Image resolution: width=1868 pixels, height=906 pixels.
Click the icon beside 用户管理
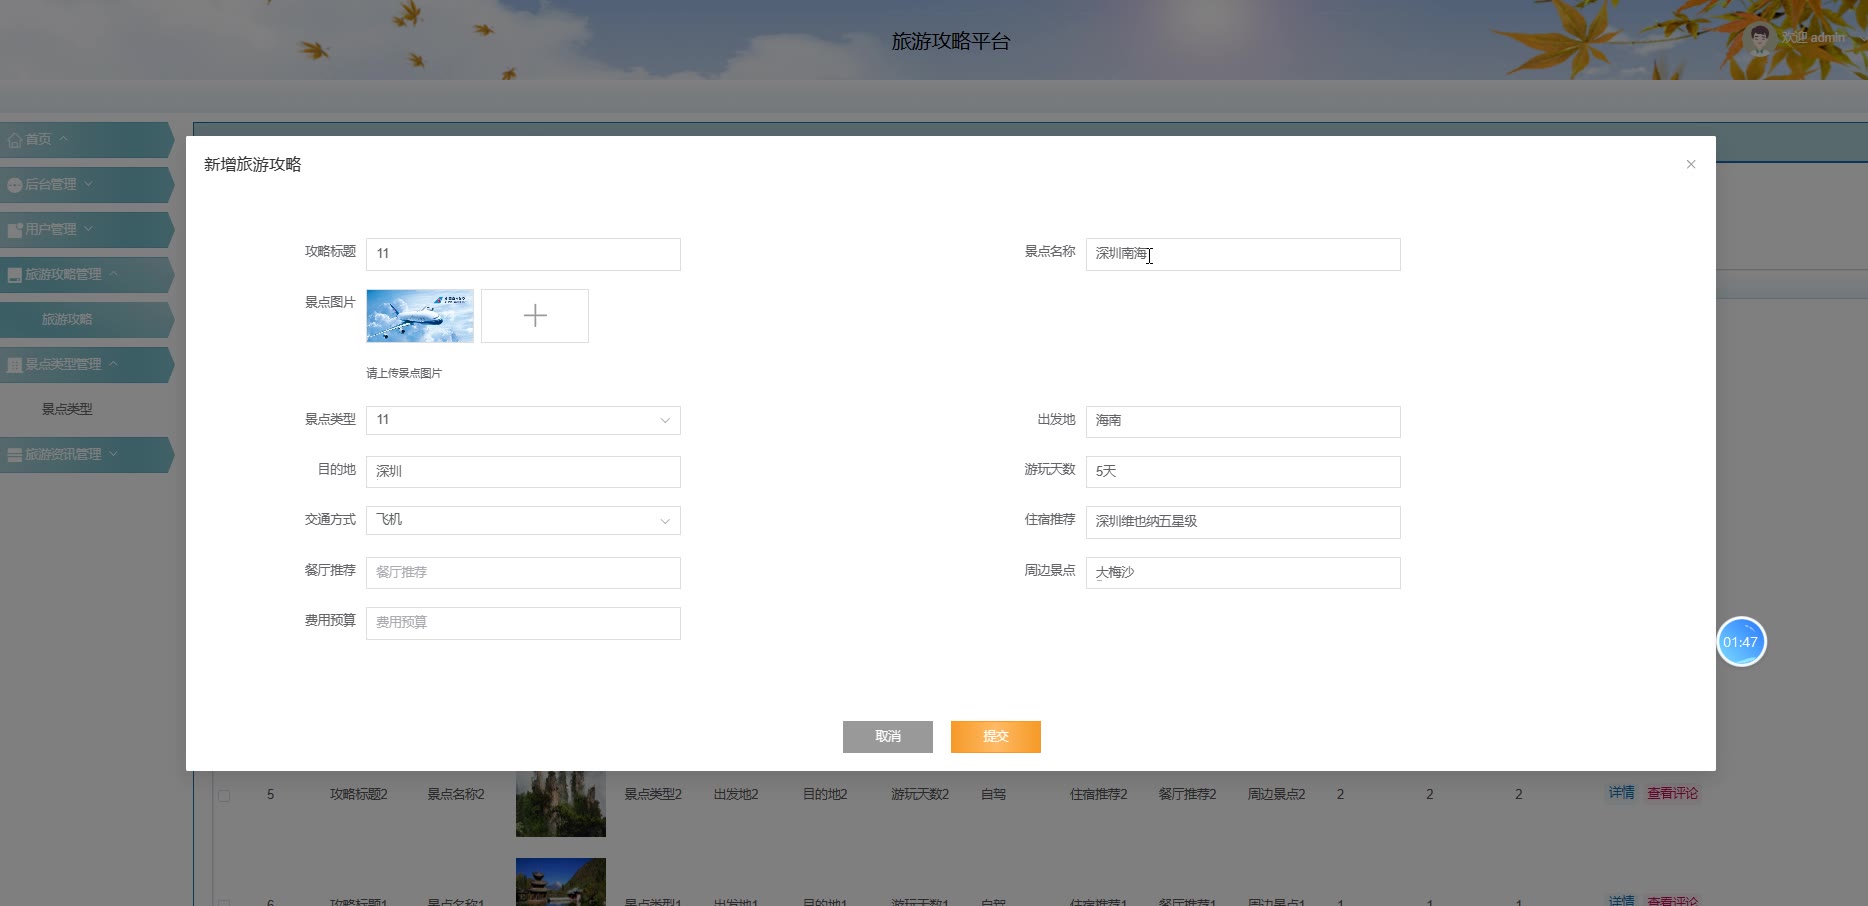[15, 230]
